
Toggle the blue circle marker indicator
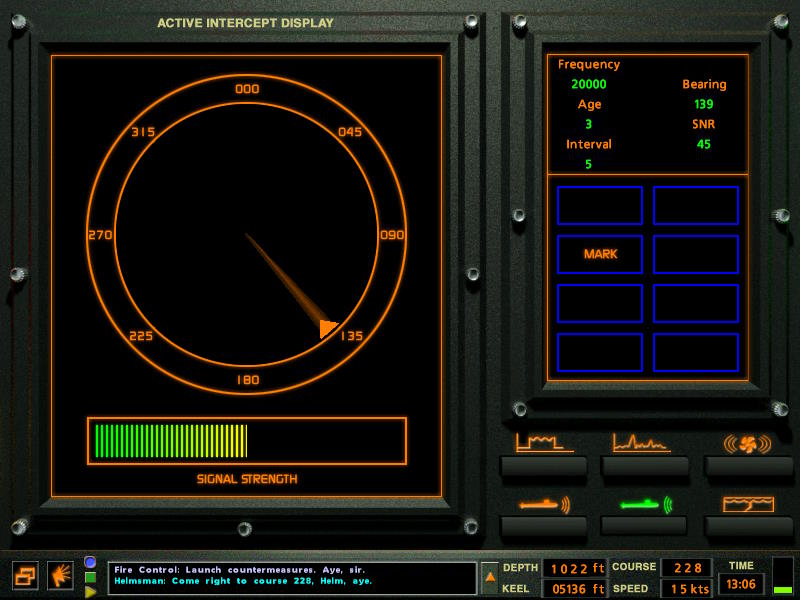(90, 562)
